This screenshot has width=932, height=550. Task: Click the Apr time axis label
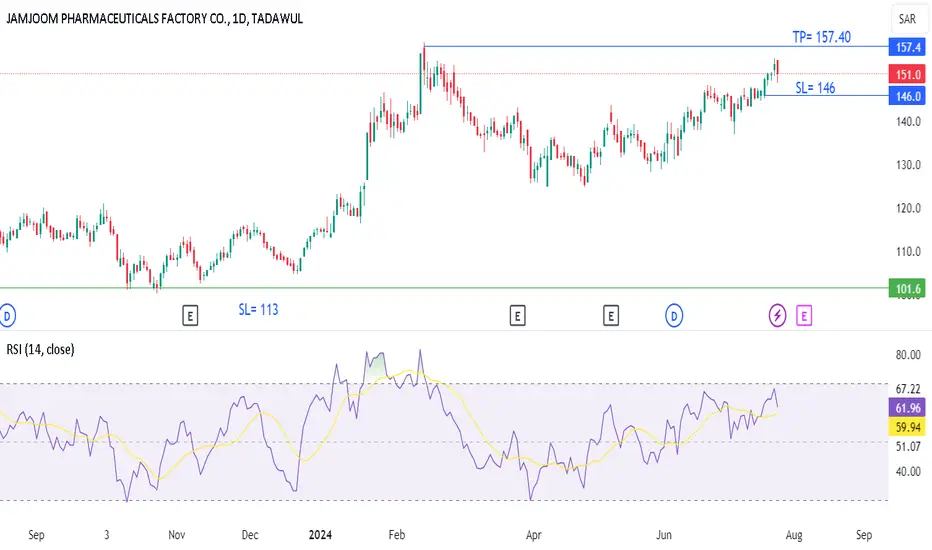point(534,535)
